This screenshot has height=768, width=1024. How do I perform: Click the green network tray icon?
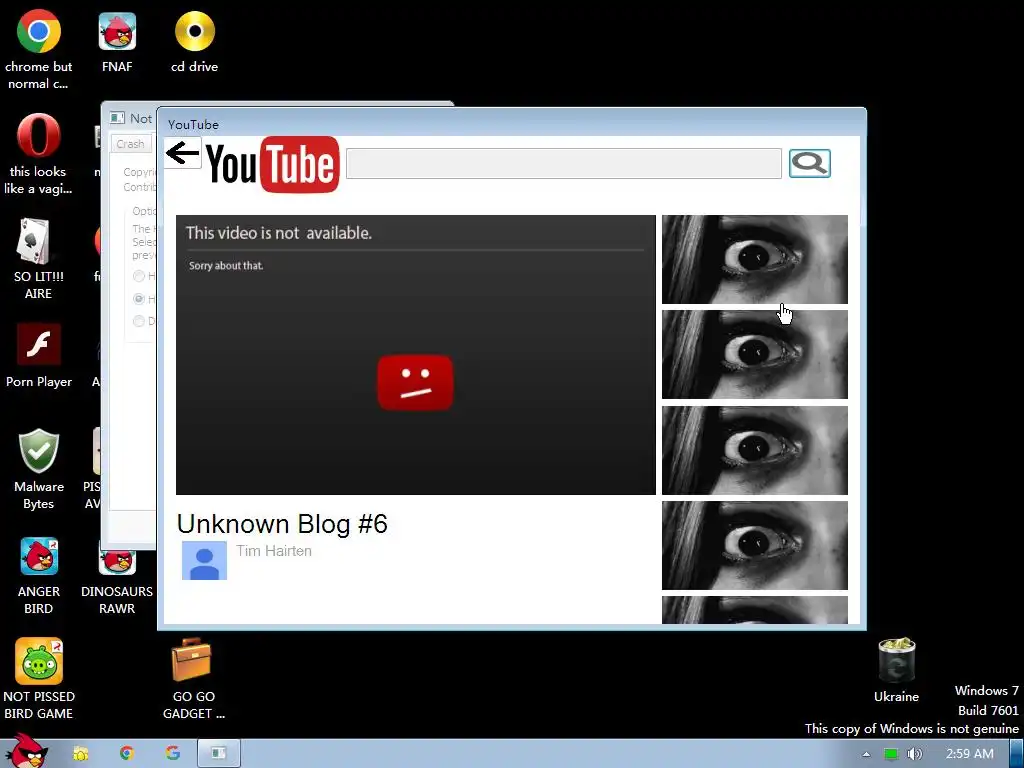[x=891, y=754]
